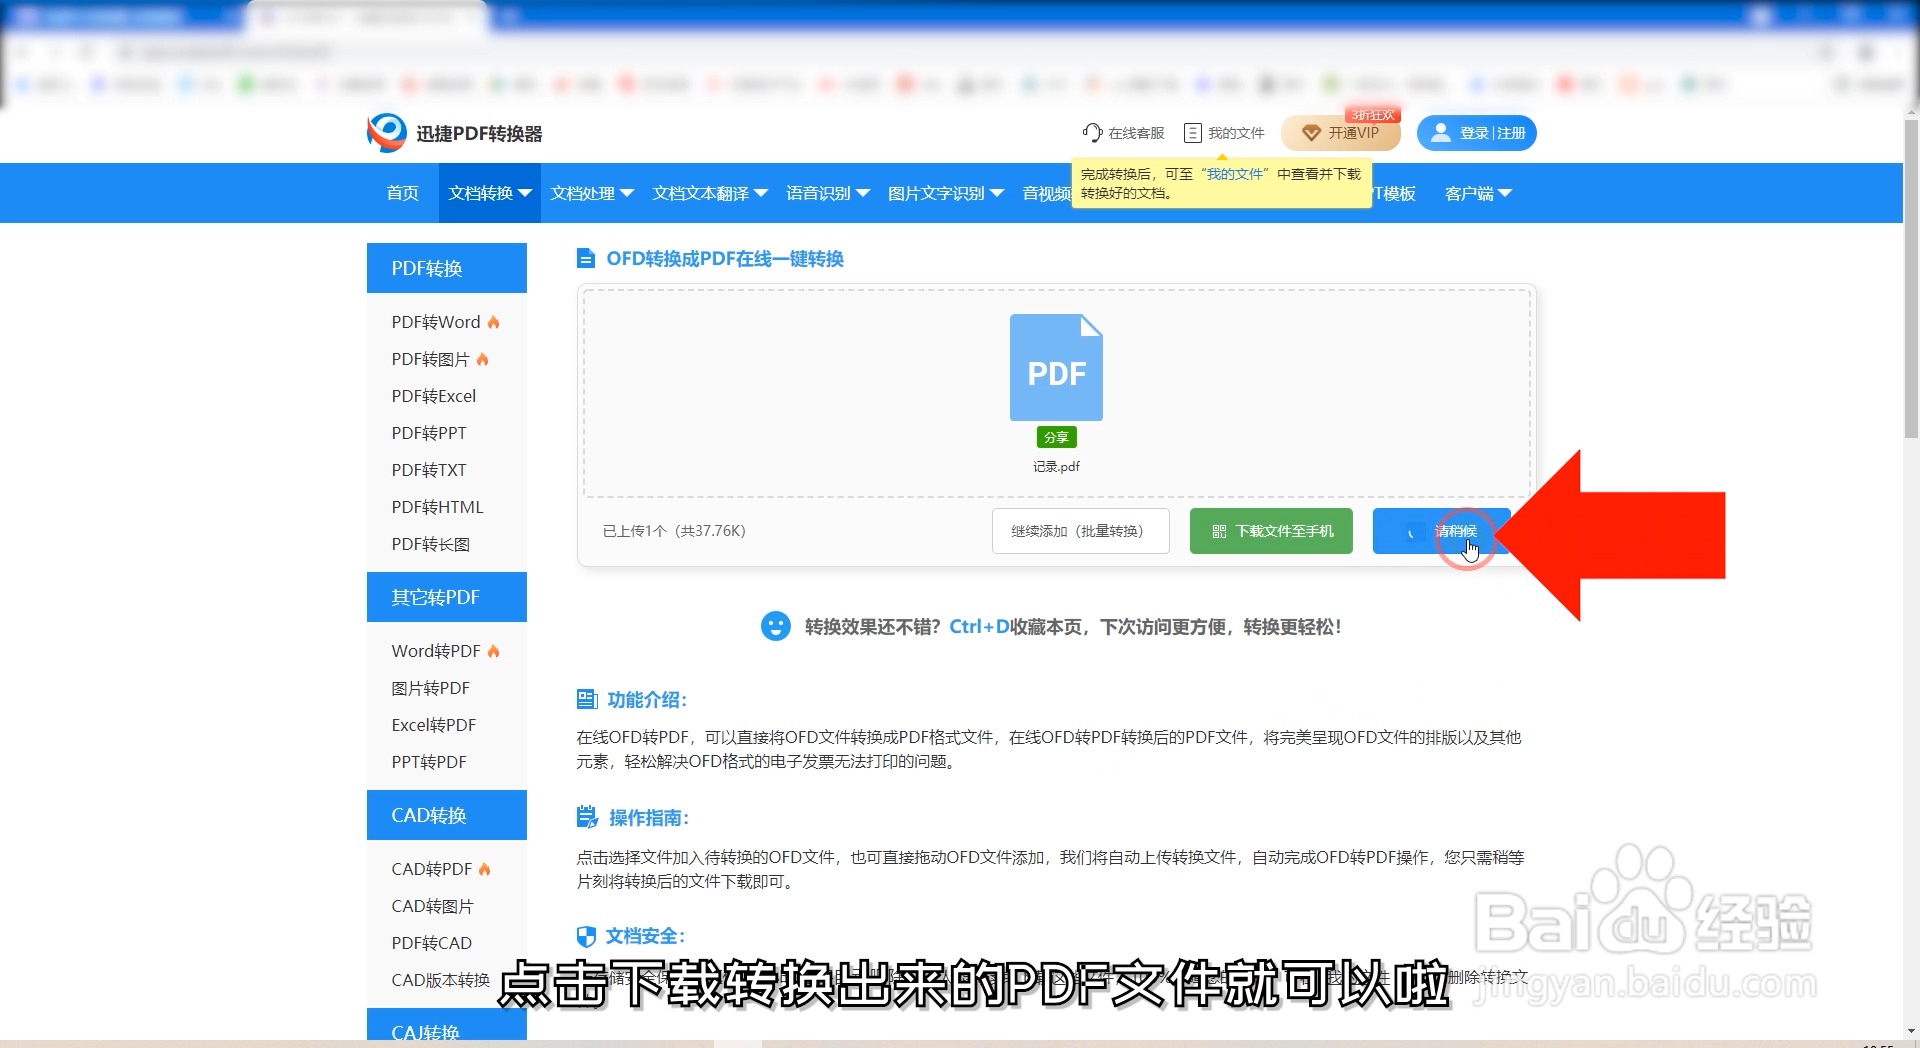
Task: Select Word转PDF under 其它转PDF
Action: [x=437, y=650]
